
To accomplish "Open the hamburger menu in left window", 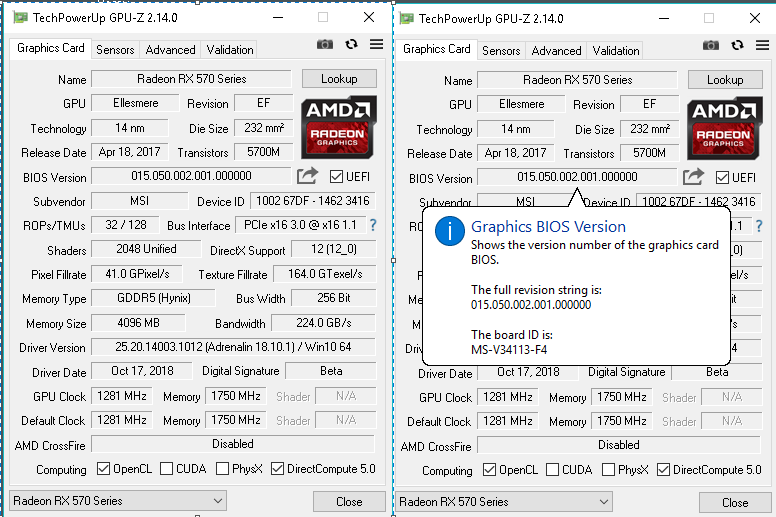I will (x=376, y=44).
